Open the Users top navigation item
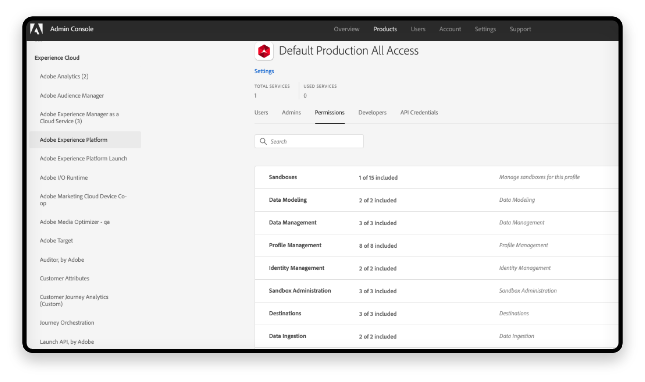This screenshot has height=382, width=645. [x=418, y=29]
